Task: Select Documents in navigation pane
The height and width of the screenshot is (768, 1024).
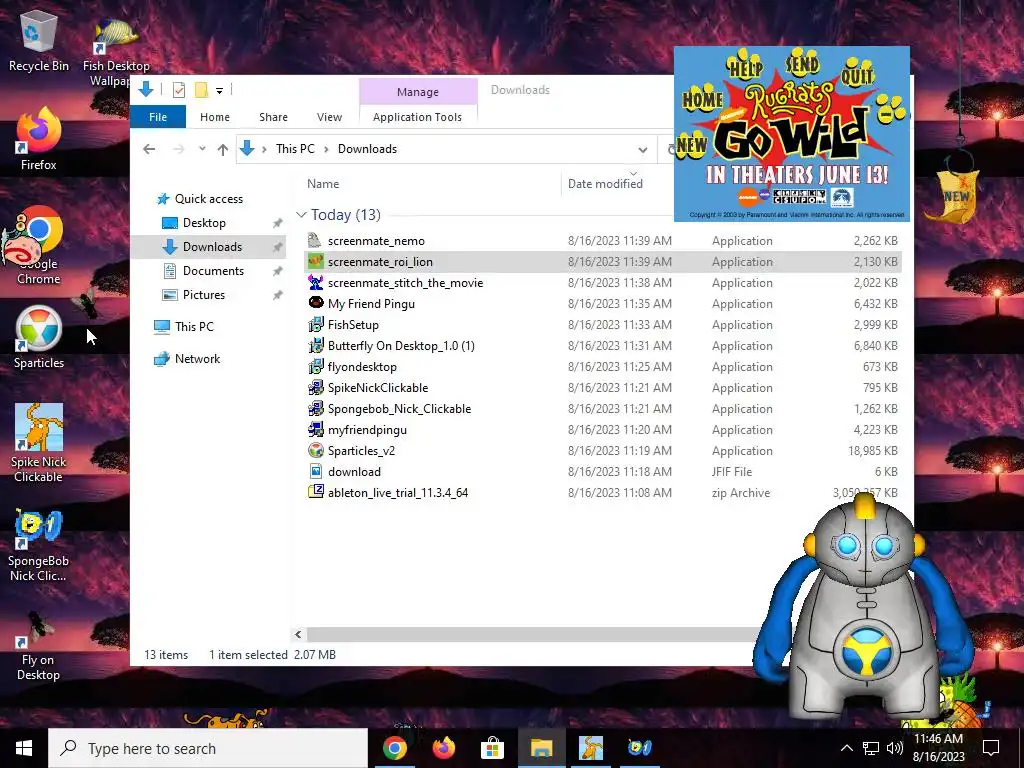Action: [x=213, y=270]
